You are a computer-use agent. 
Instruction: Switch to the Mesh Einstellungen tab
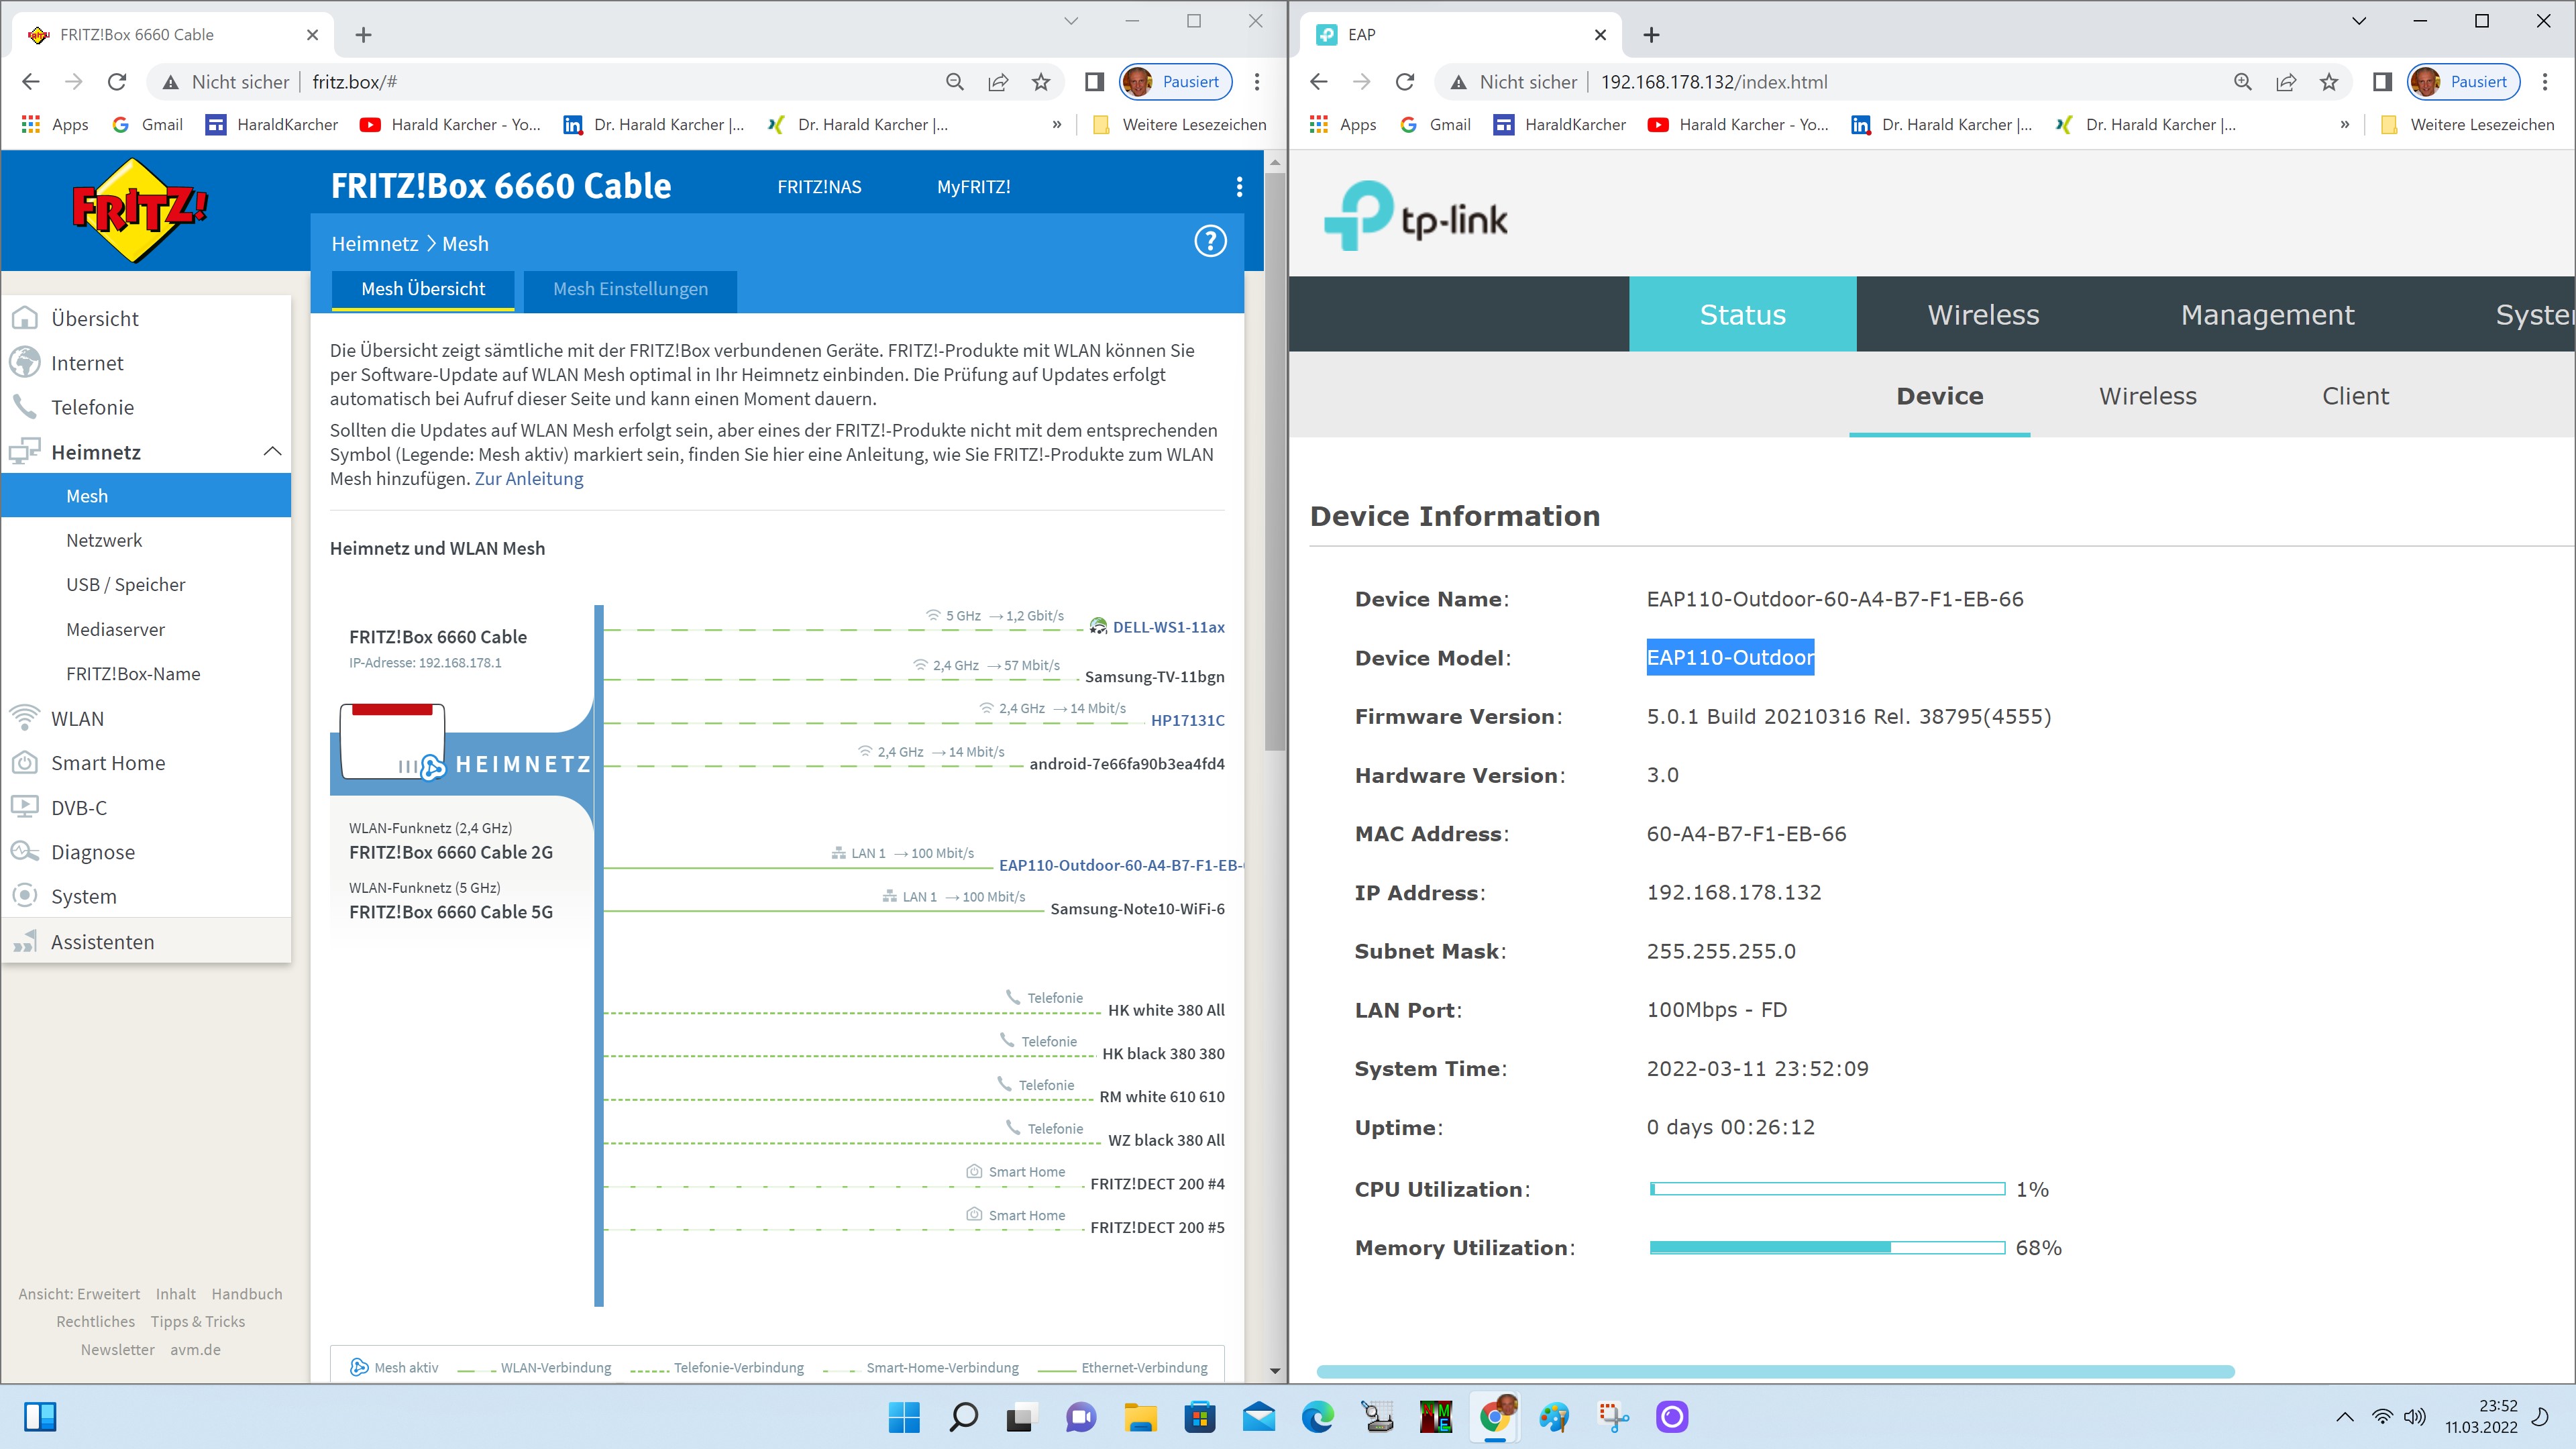coord(630,289)
